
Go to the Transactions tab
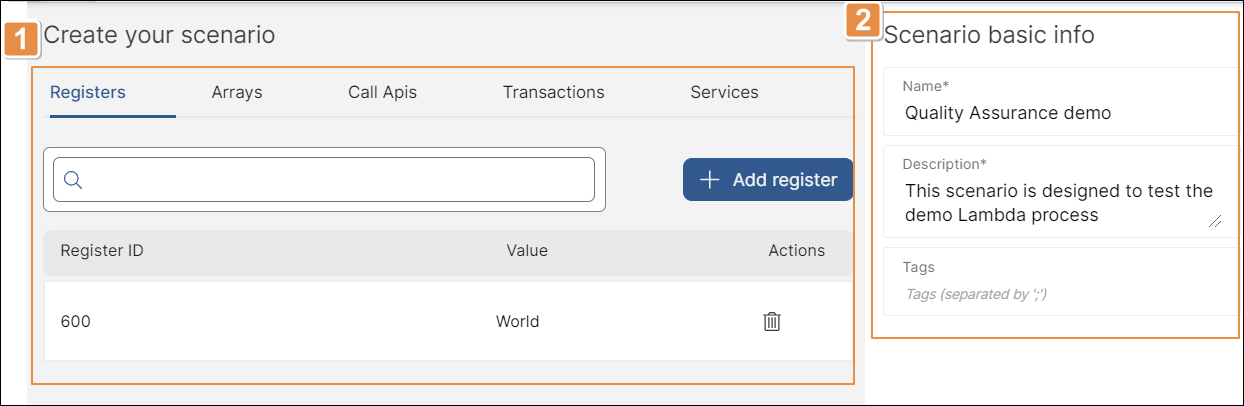[x=554, y=92]
